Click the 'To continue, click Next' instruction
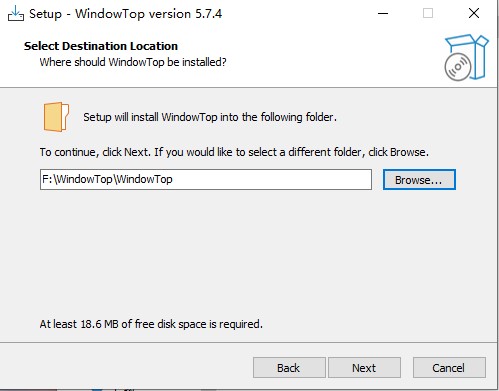Viewport: 499px width, 391px height. (x=234, y=152)
